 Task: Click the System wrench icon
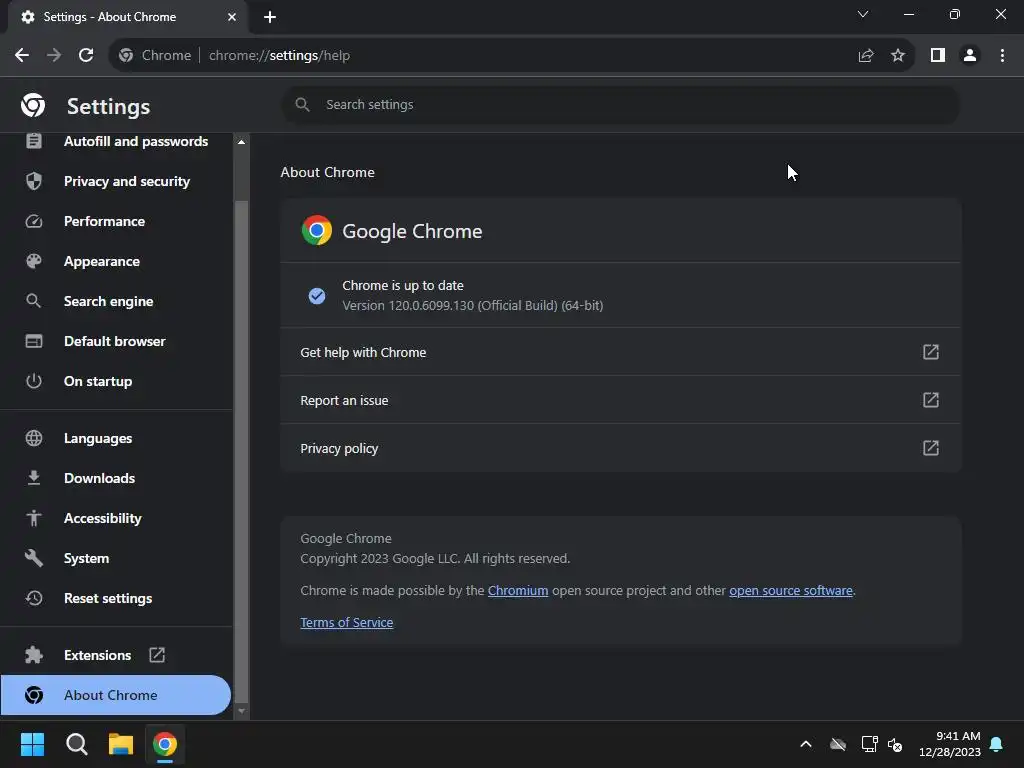(34, 558)
